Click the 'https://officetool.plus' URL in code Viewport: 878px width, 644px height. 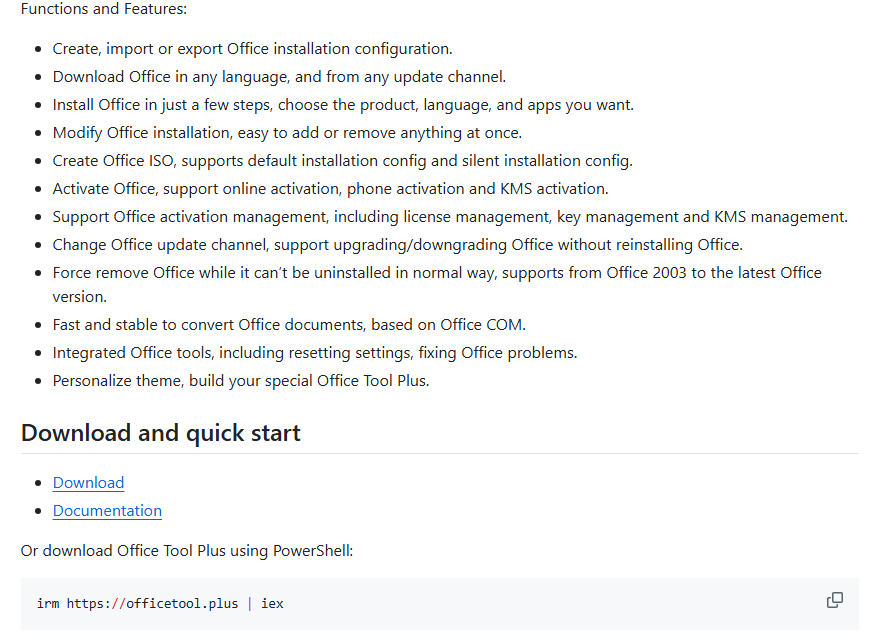(x=152, y=604)
